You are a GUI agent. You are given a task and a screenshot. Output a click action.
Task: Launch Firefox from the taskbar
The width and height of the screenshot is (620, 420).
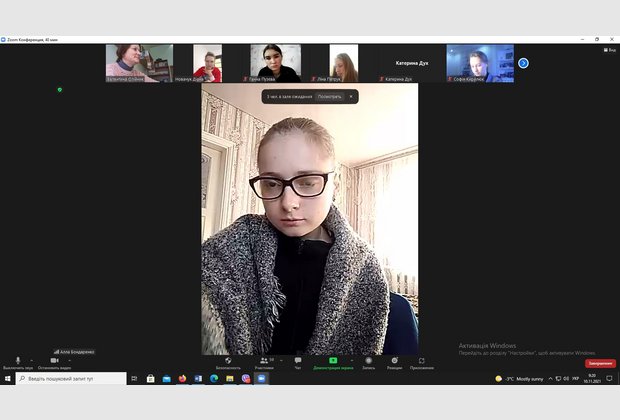pyautogui.click(x=182, y=378)
